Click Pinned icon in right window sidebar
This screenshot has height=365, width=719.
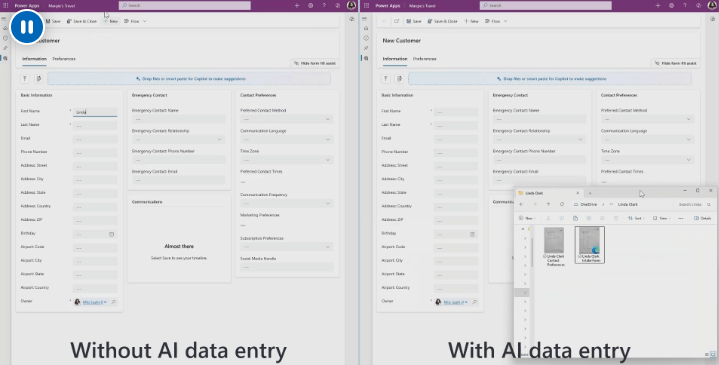click(366, 48)
